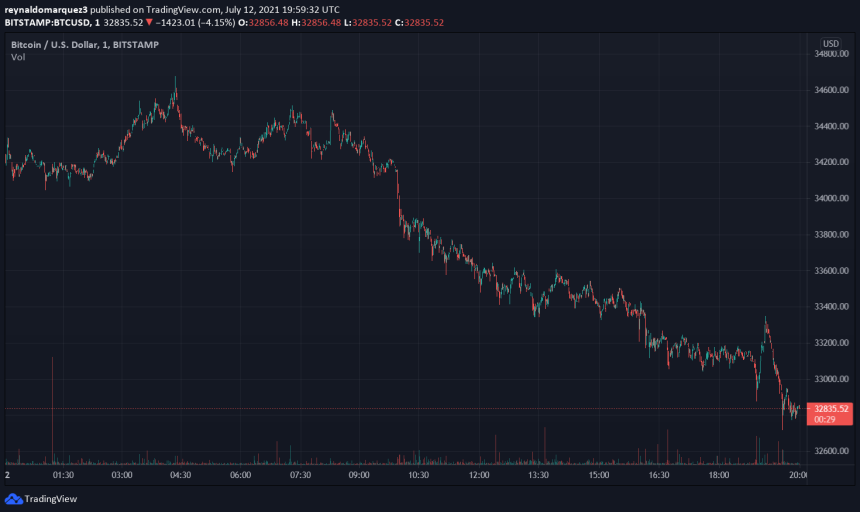Click the 34200.00 price axis label
Viewport: 860px width, 512px height.
point(831,162)
